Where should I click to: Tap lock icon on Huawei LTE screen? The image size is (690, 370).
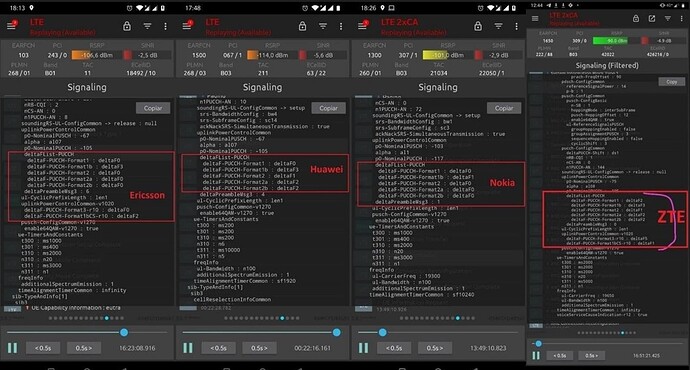click(x=302, y=26)
